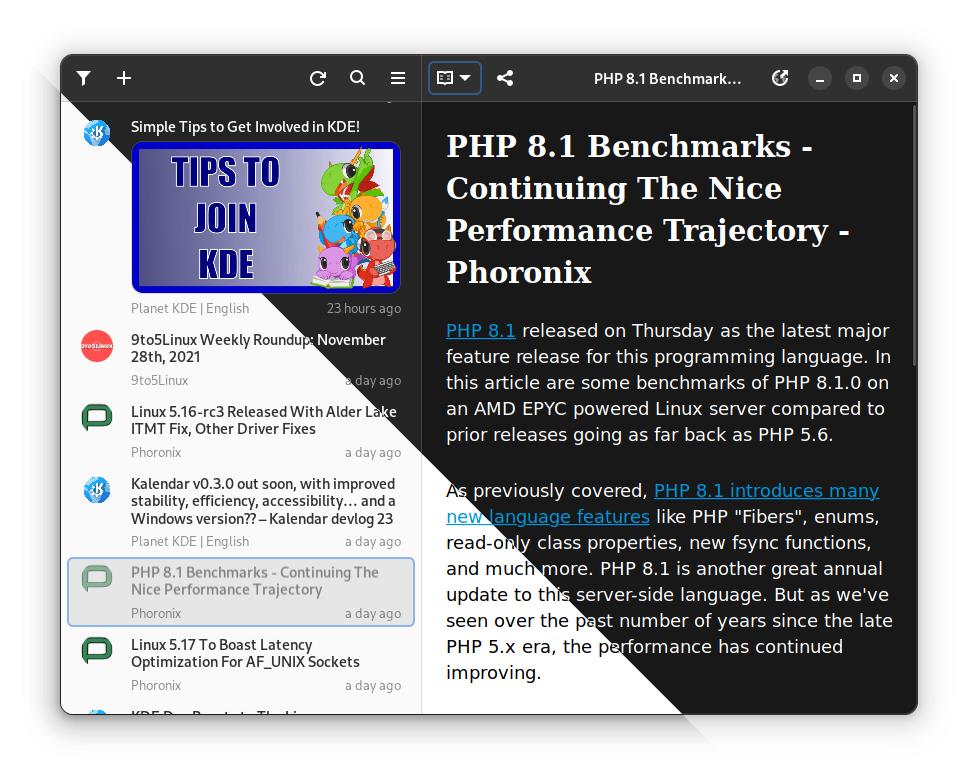Open the feed filter icon

click(84, 78)
